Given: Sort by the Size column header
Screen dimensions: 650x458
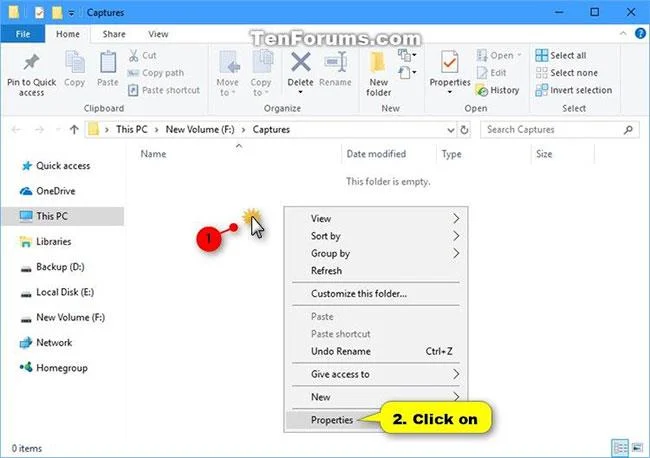Looking at the screenshot, I should 544,154.
